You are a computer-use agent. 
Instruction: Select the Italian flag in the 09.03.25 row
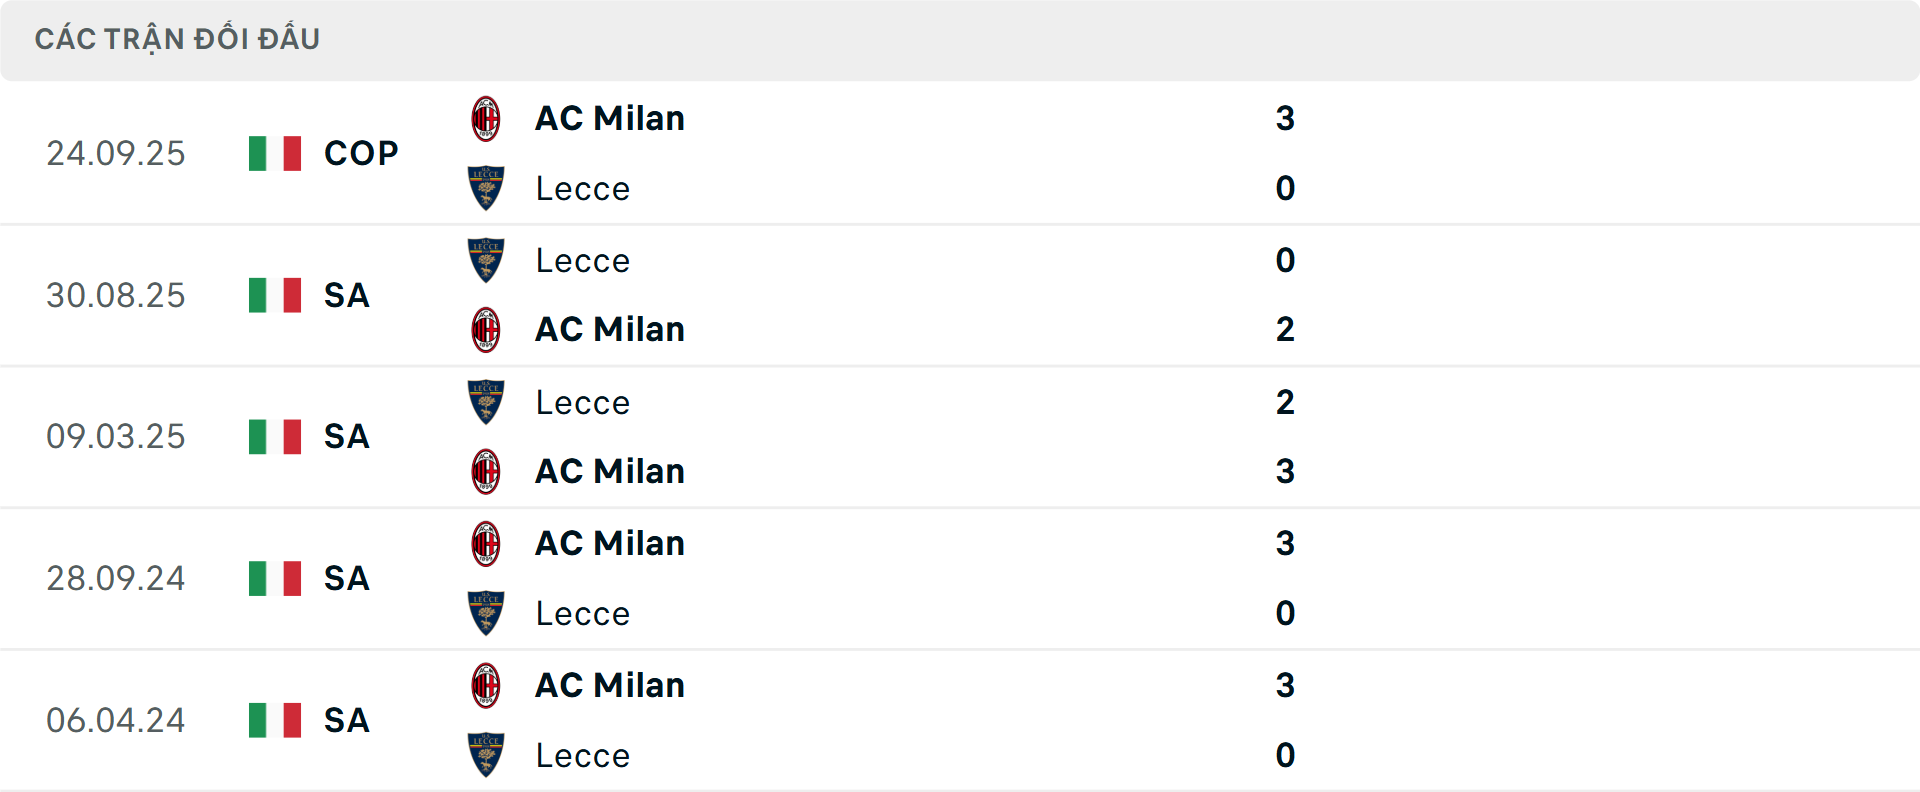pyautogui.click(x=275, y=436)
